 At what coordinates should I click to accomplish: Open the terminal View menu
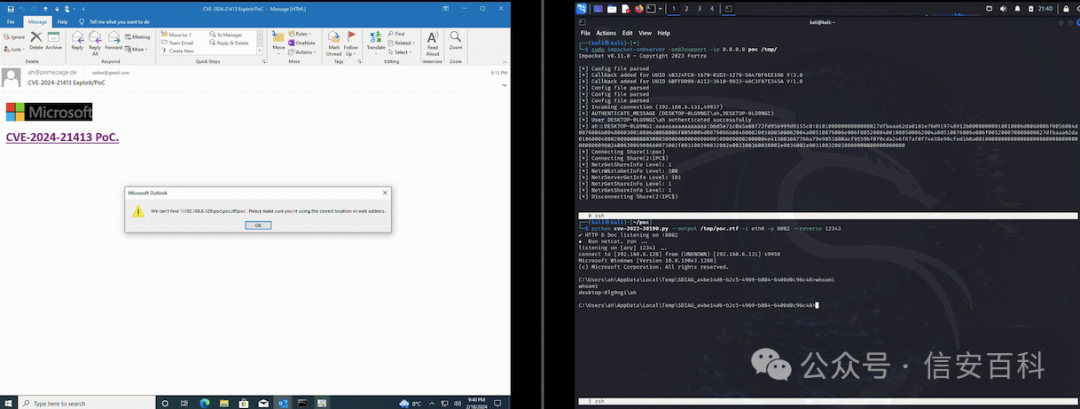[x=645, y=33]
